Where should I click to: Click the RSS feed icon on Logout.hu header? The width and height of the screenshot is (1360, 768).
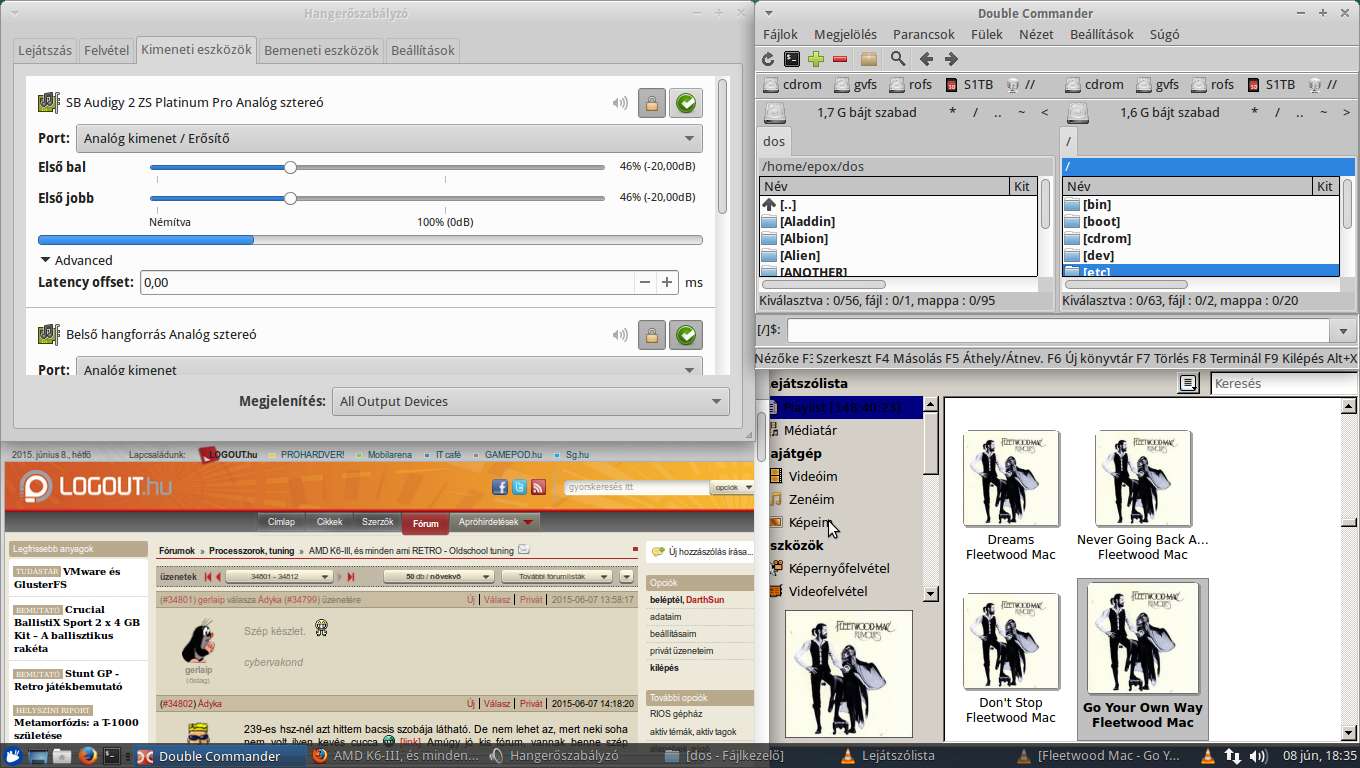click(x=538, y=487)
